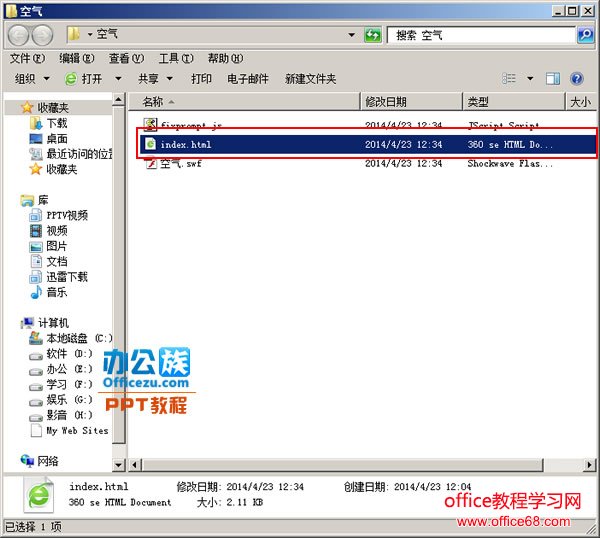600x538 pixels.
Task: Open the 编辑(E) menu
Action: coord(77,58)
